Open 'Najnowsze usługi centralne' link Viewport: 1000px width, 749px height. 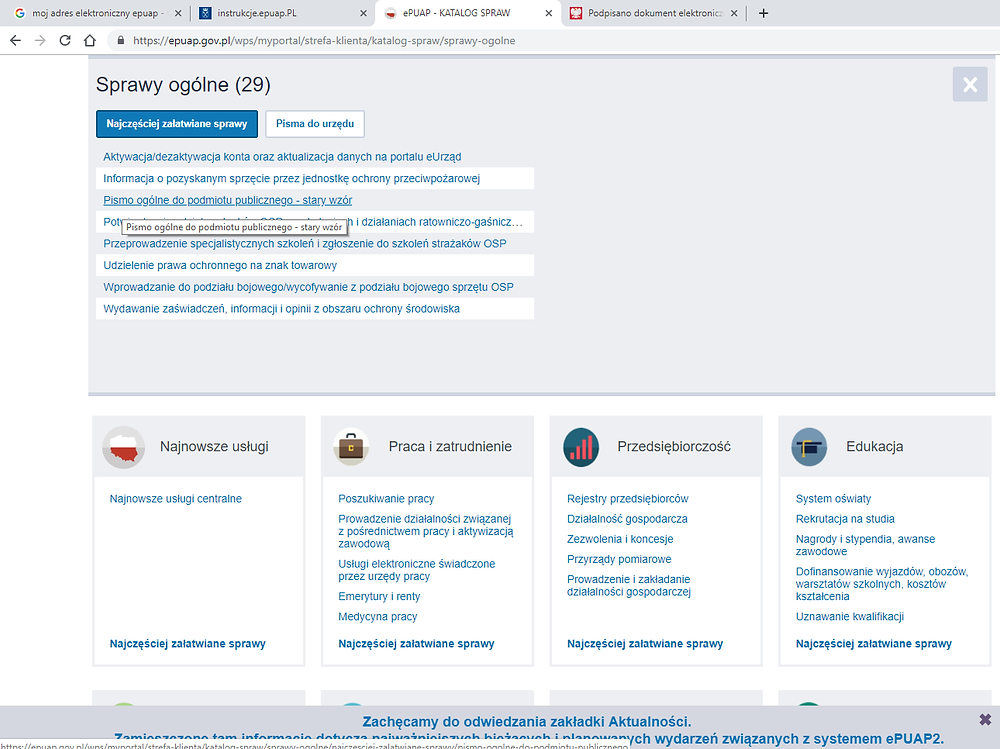pyautogui.click(x=175, y=499)
